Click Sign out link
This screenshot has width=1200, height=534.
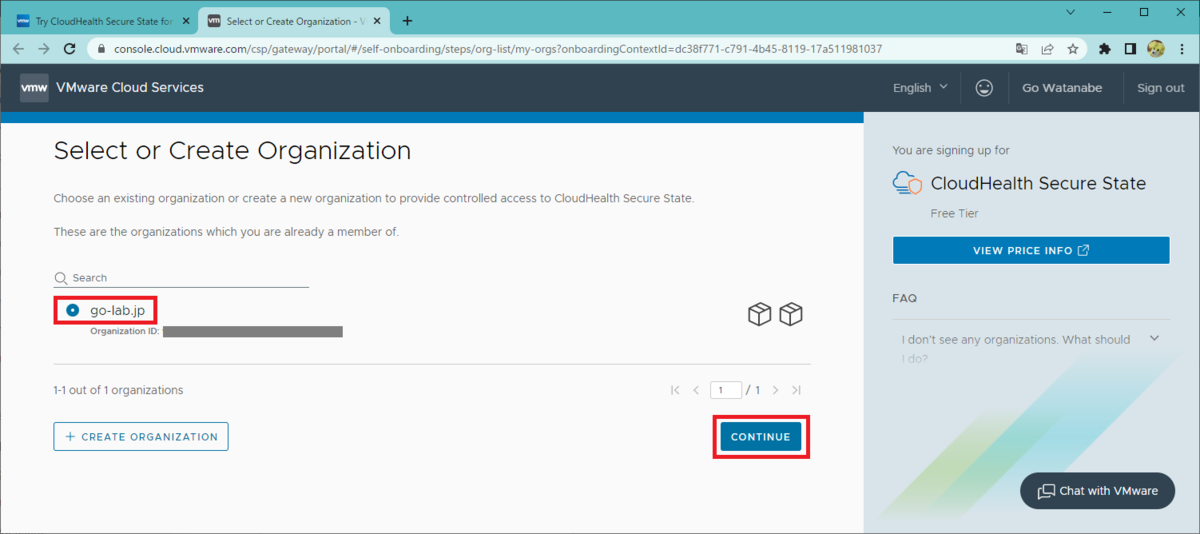pyautogui.click(x=1160, y=88)
